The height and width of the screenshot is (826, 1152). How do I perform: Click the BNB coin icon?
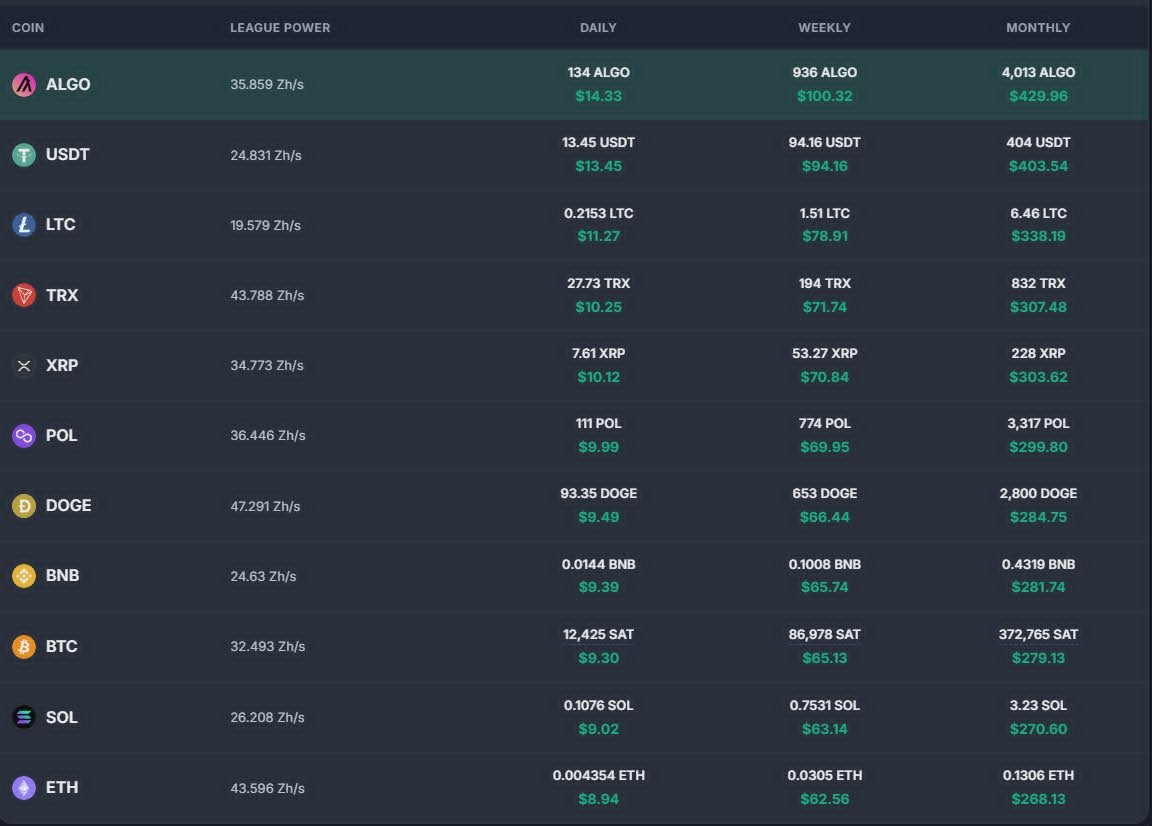point(24,575)
